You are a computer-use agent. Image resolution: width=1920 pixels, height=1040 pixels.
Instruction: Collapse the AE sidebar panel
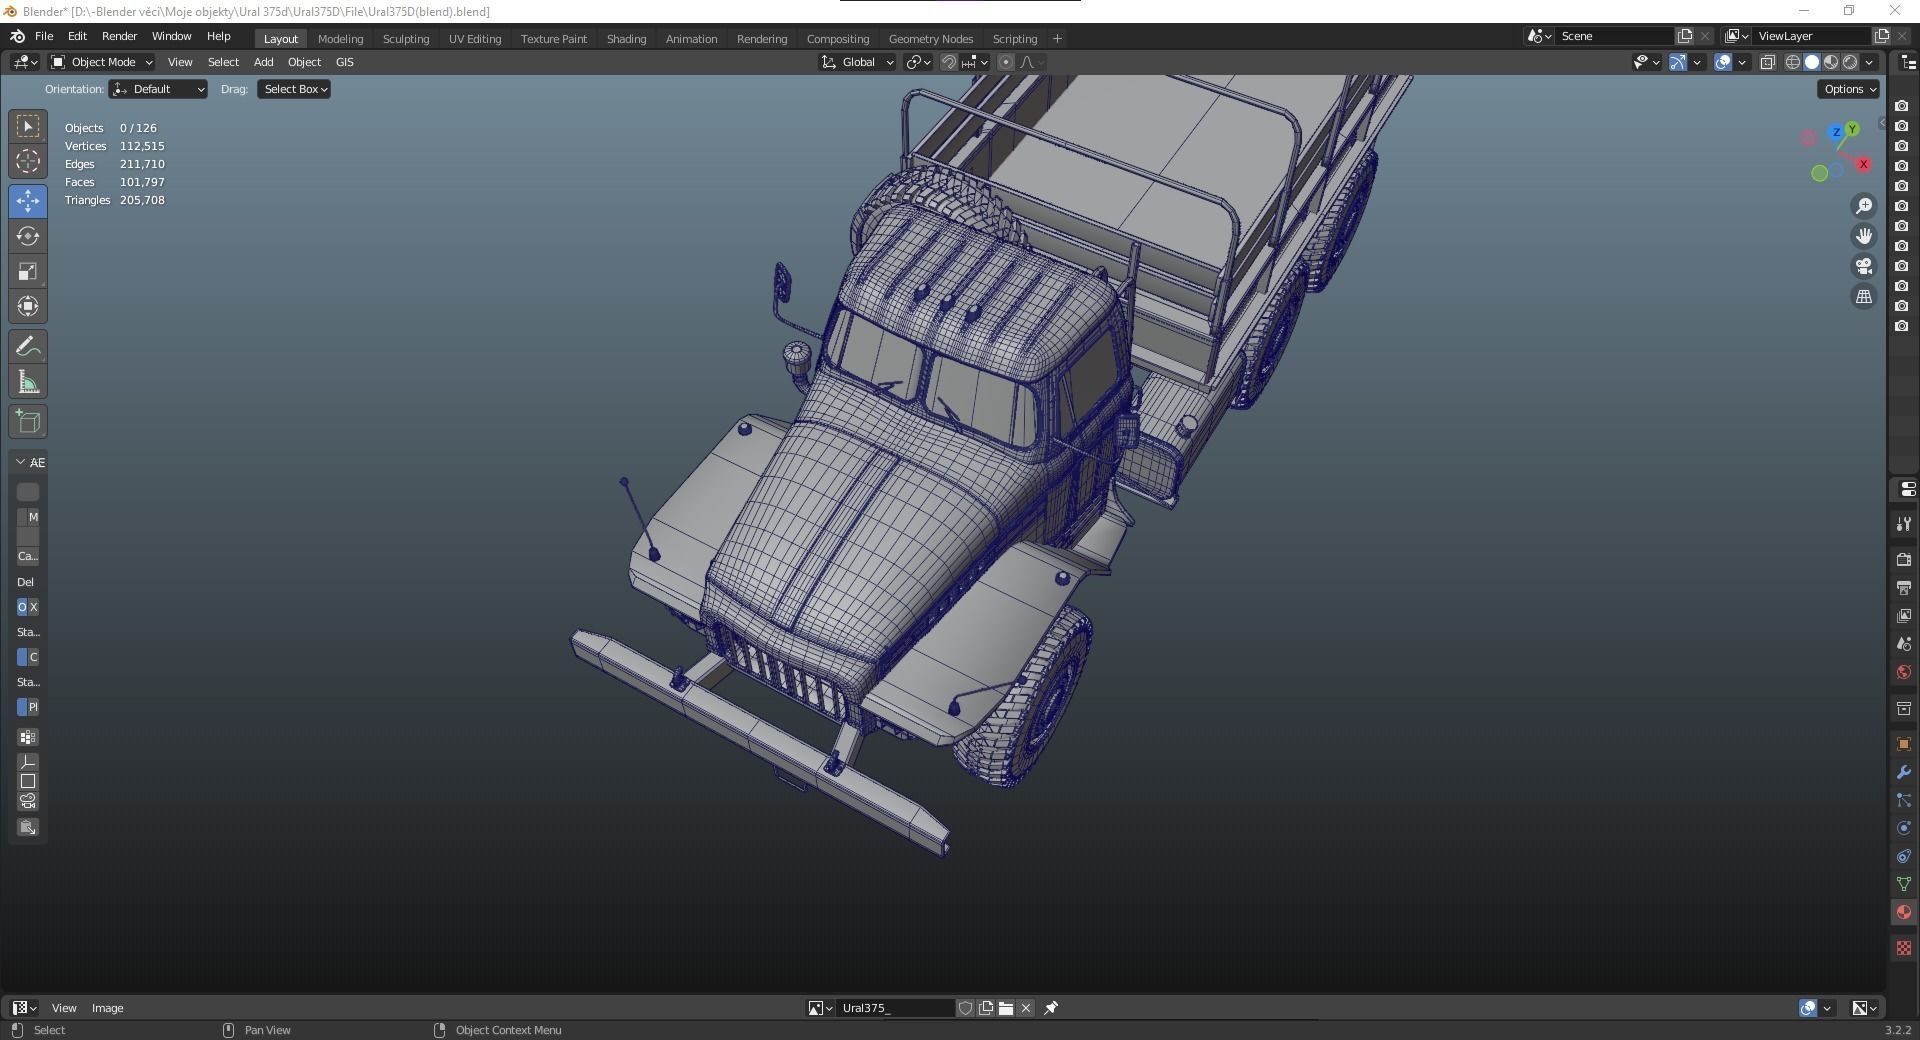click(20, 462)
